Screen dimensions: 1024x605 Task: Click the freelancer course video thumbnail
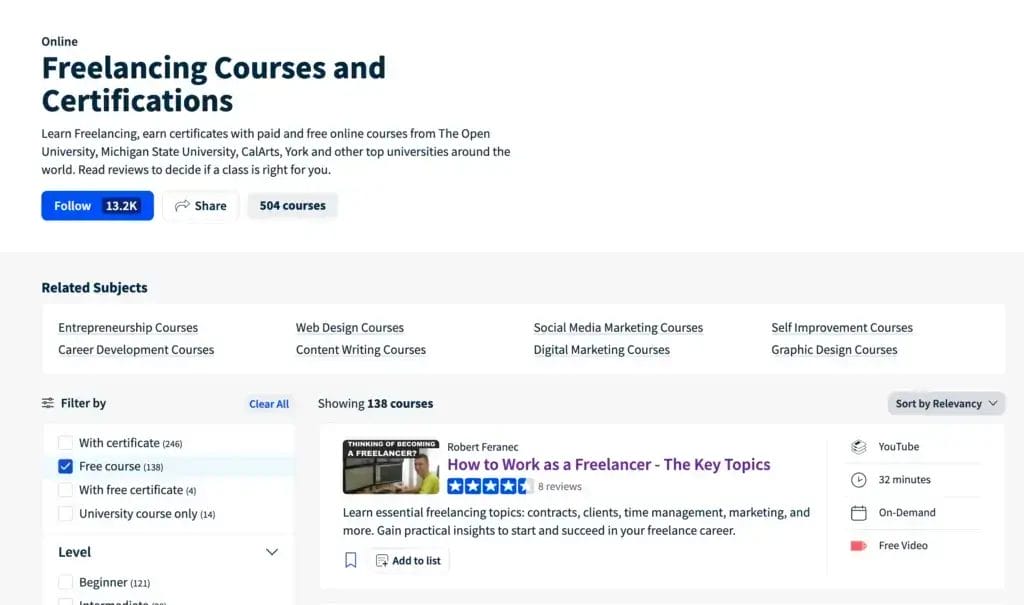[x=390, y=466]
